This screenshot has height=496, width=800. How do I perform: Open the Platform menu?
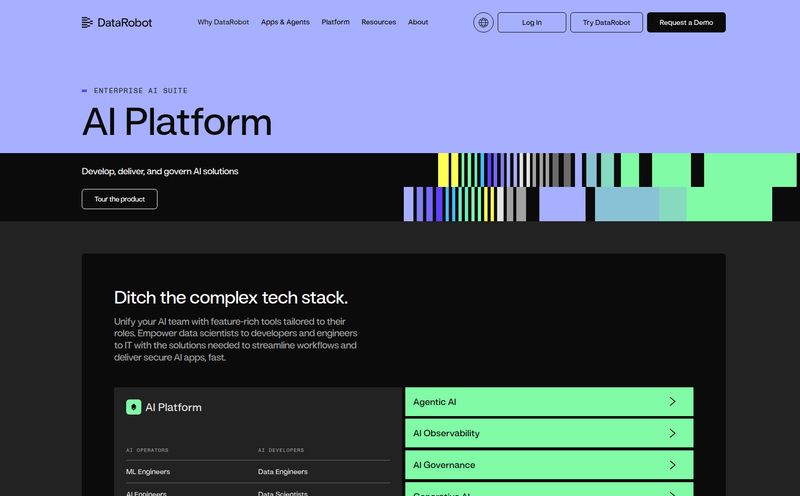click(x=335, y=22)
